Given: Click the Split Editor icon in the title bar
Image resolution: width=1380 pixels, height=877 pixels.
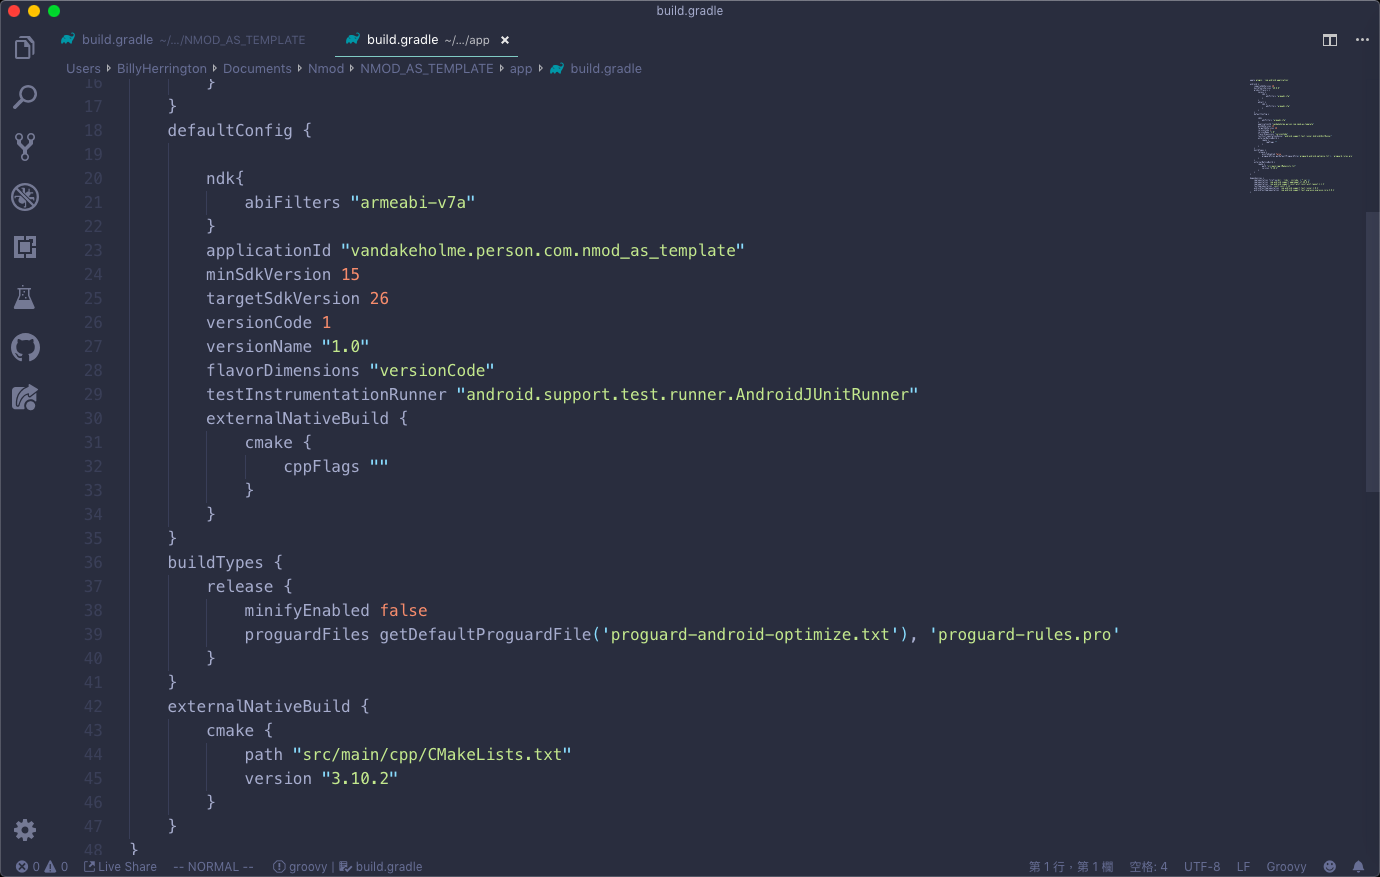Looking at the screenshot, I should tap(1330, 39).
